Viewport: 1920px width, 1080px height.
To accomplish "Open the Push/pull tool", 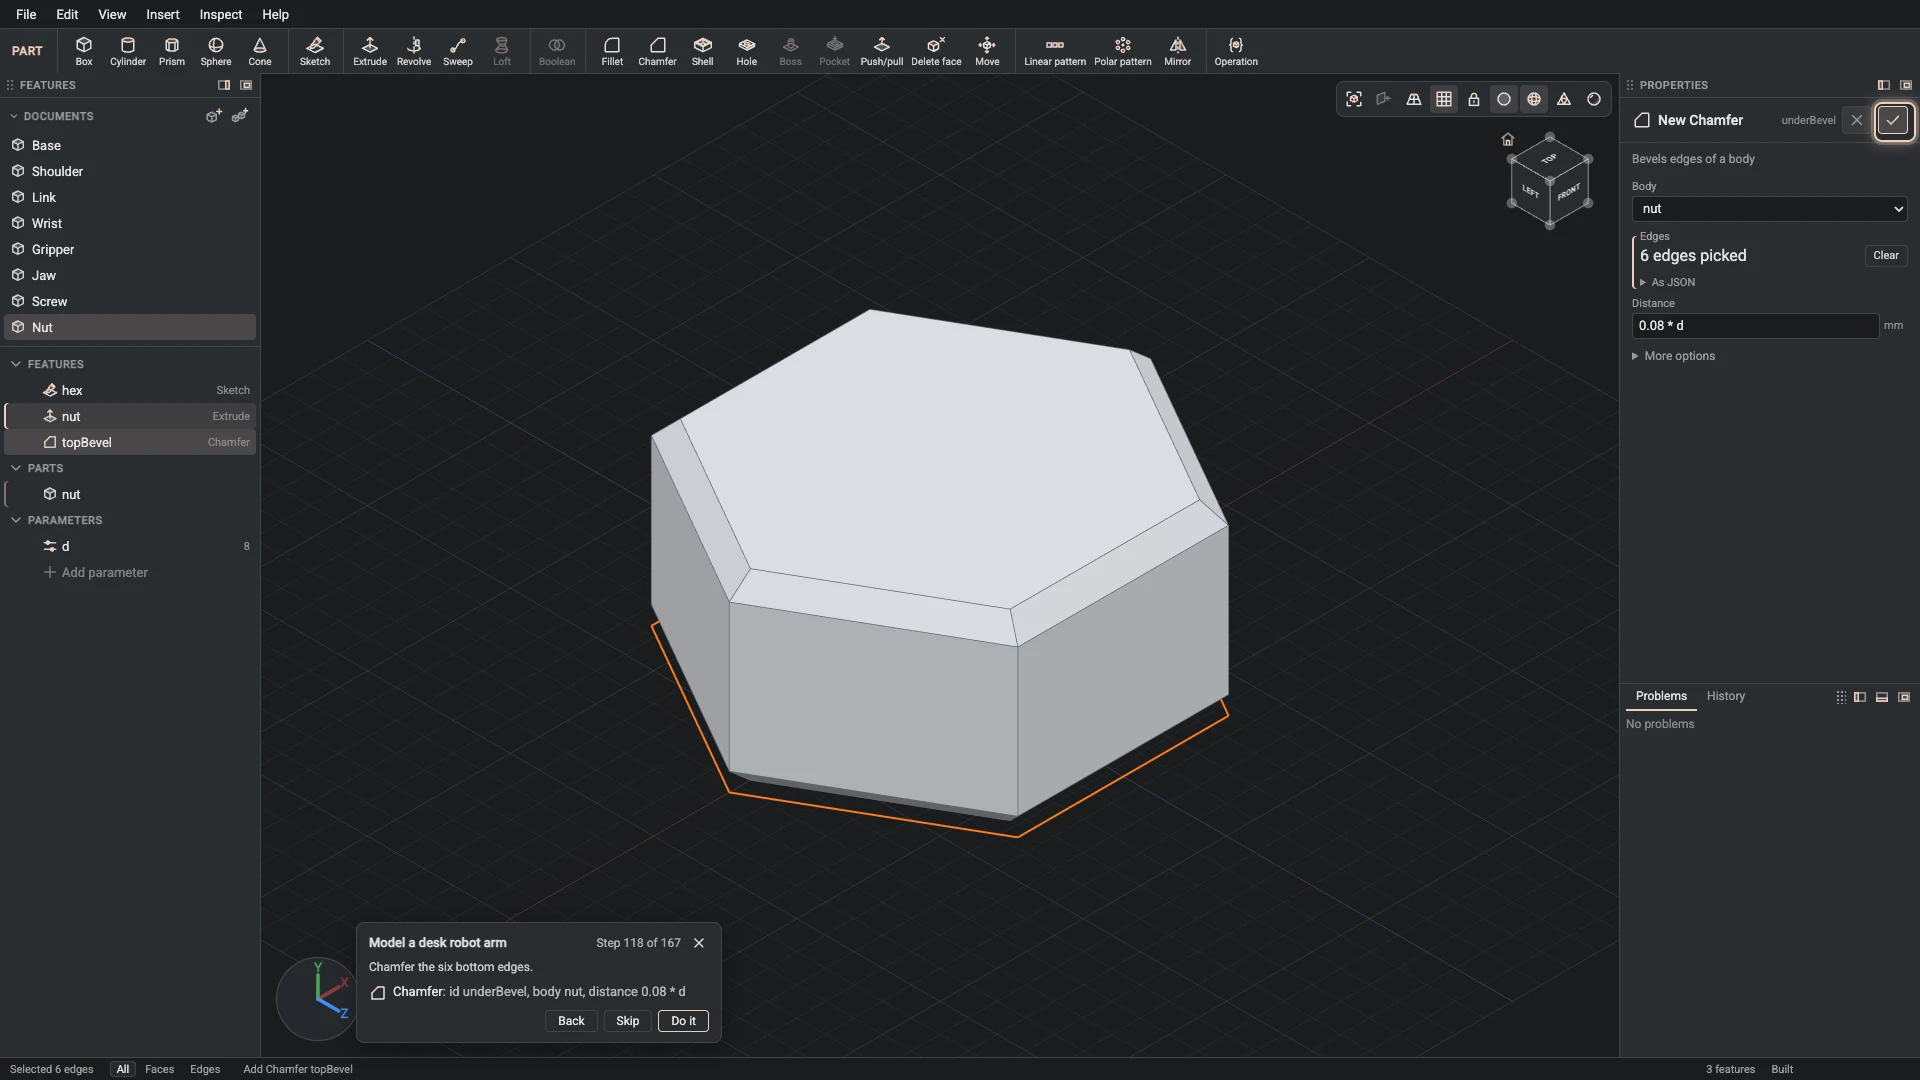I will [882, 51].
